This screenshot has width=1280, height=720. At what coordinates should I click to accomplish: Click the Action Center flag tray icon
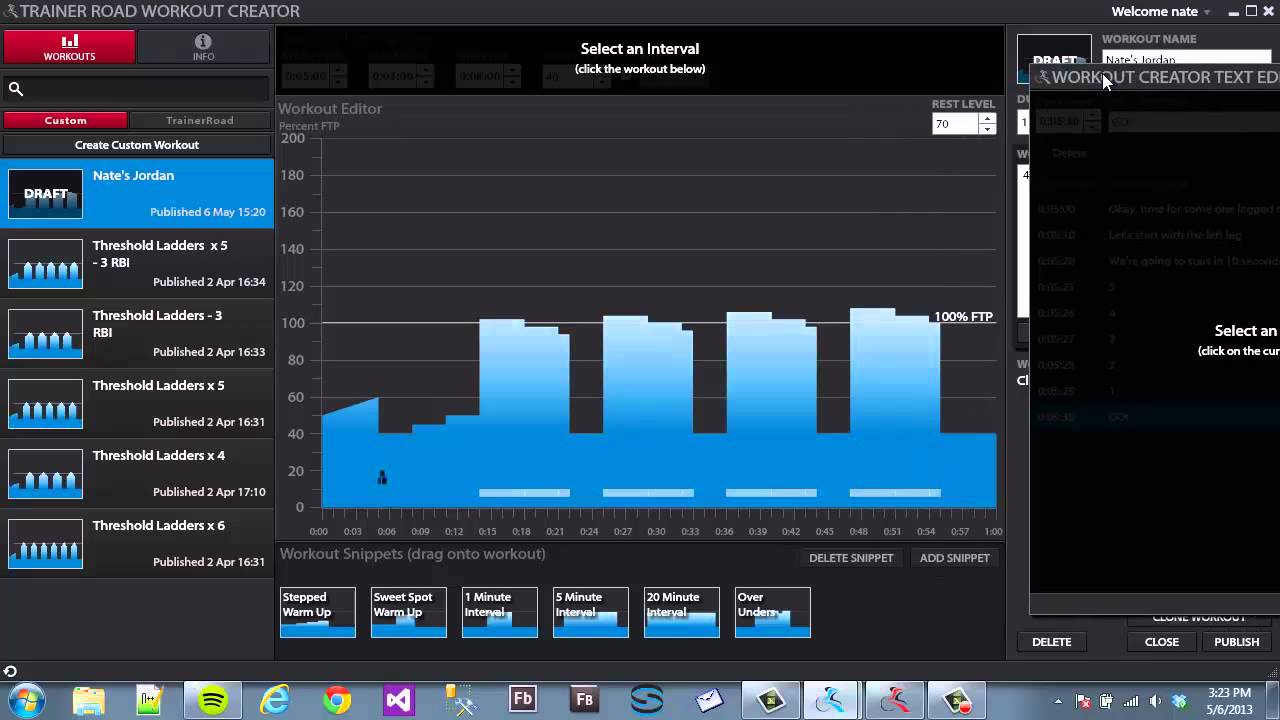click(1082, 701)
